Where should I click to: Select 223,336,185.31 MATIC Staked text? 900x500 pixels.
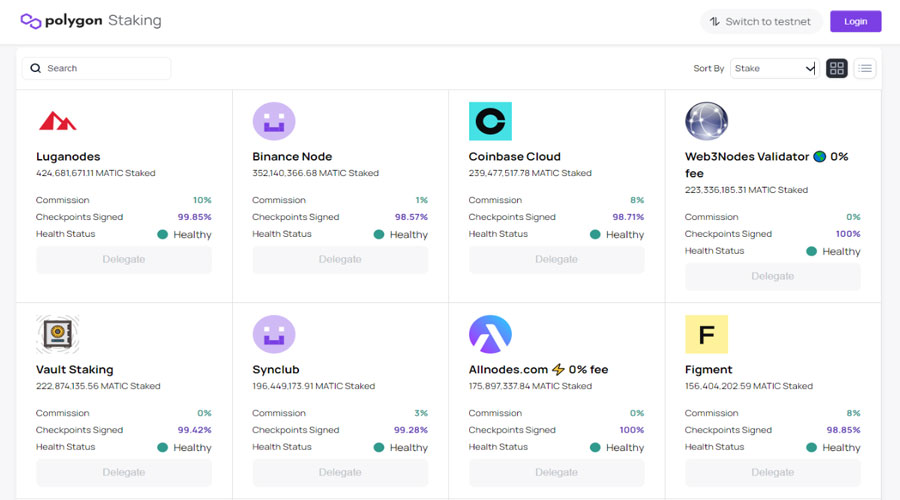[746, 189]
